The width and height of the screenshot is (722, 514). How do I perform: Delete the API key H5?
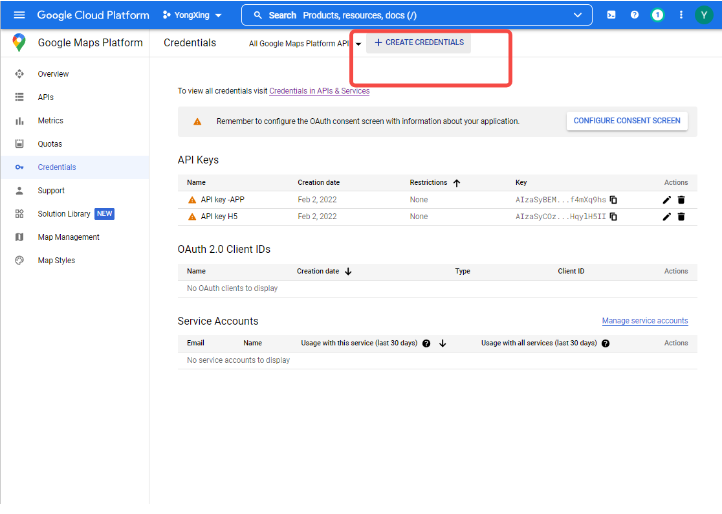(681, 216)
